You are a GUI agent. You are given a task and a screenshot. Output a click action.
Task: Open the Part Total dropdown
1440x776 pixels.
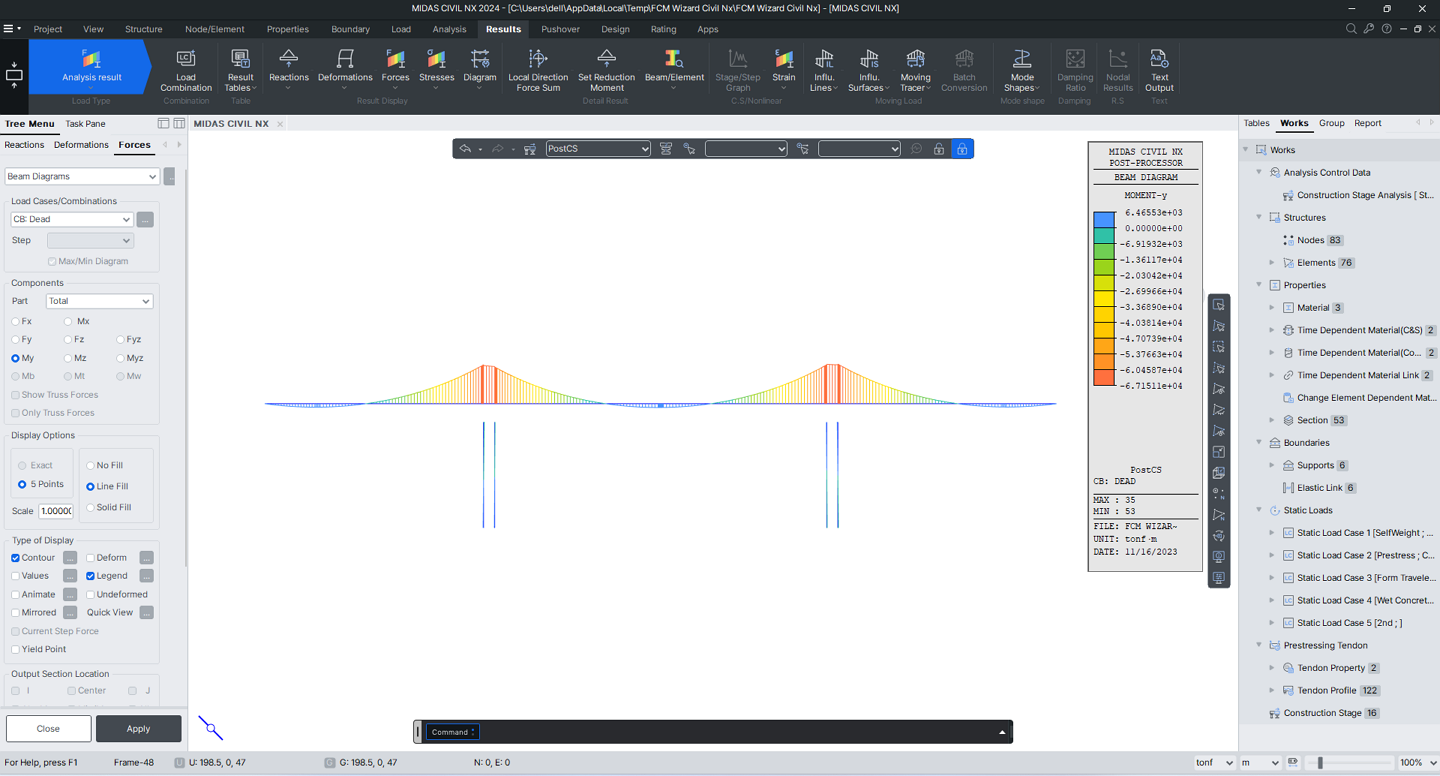point(99,301)
